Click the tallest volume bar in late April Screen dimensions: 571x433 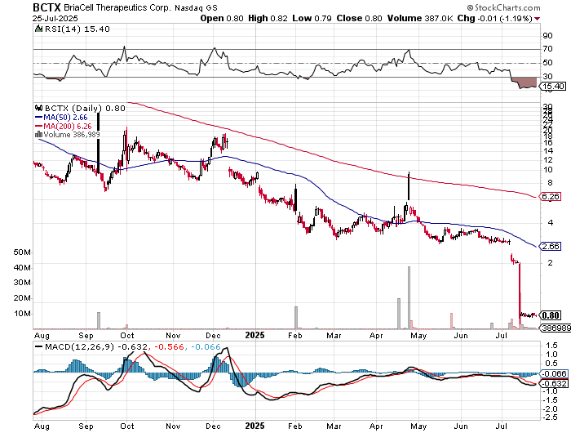click(409, 298)
